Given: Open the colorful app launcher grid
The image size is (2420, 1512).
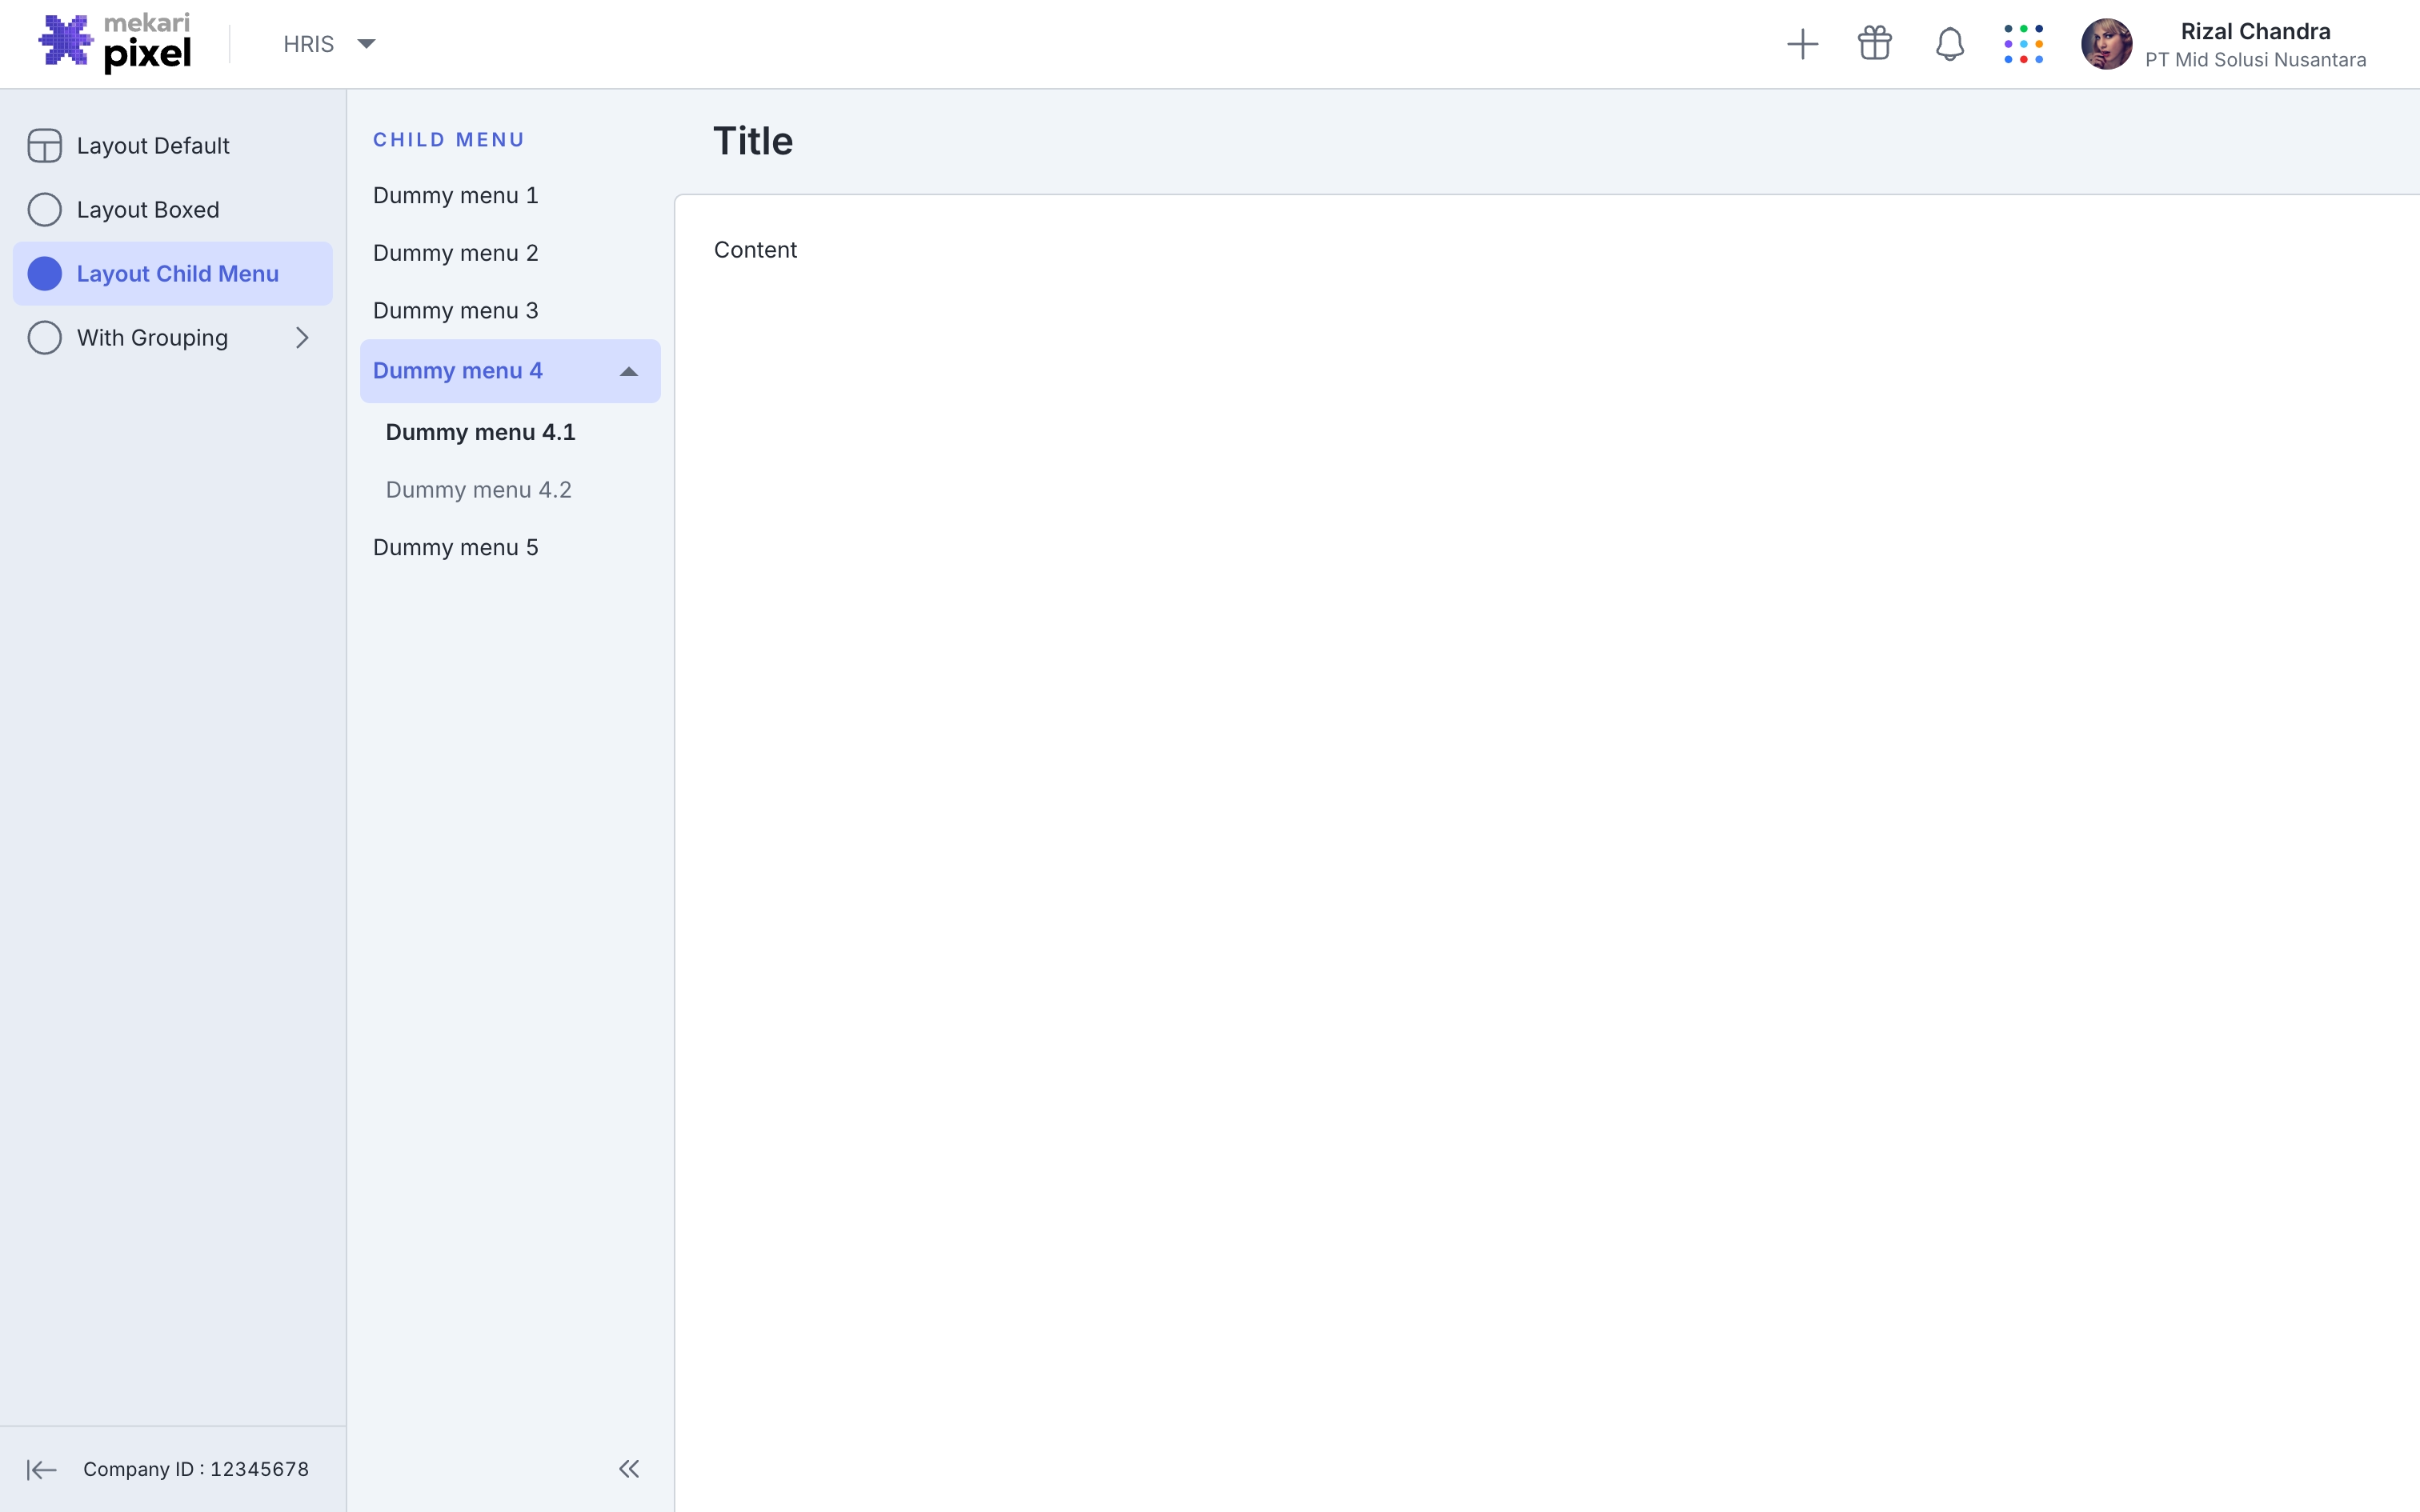Looking at the screenshot, I should pos(2023,44).
